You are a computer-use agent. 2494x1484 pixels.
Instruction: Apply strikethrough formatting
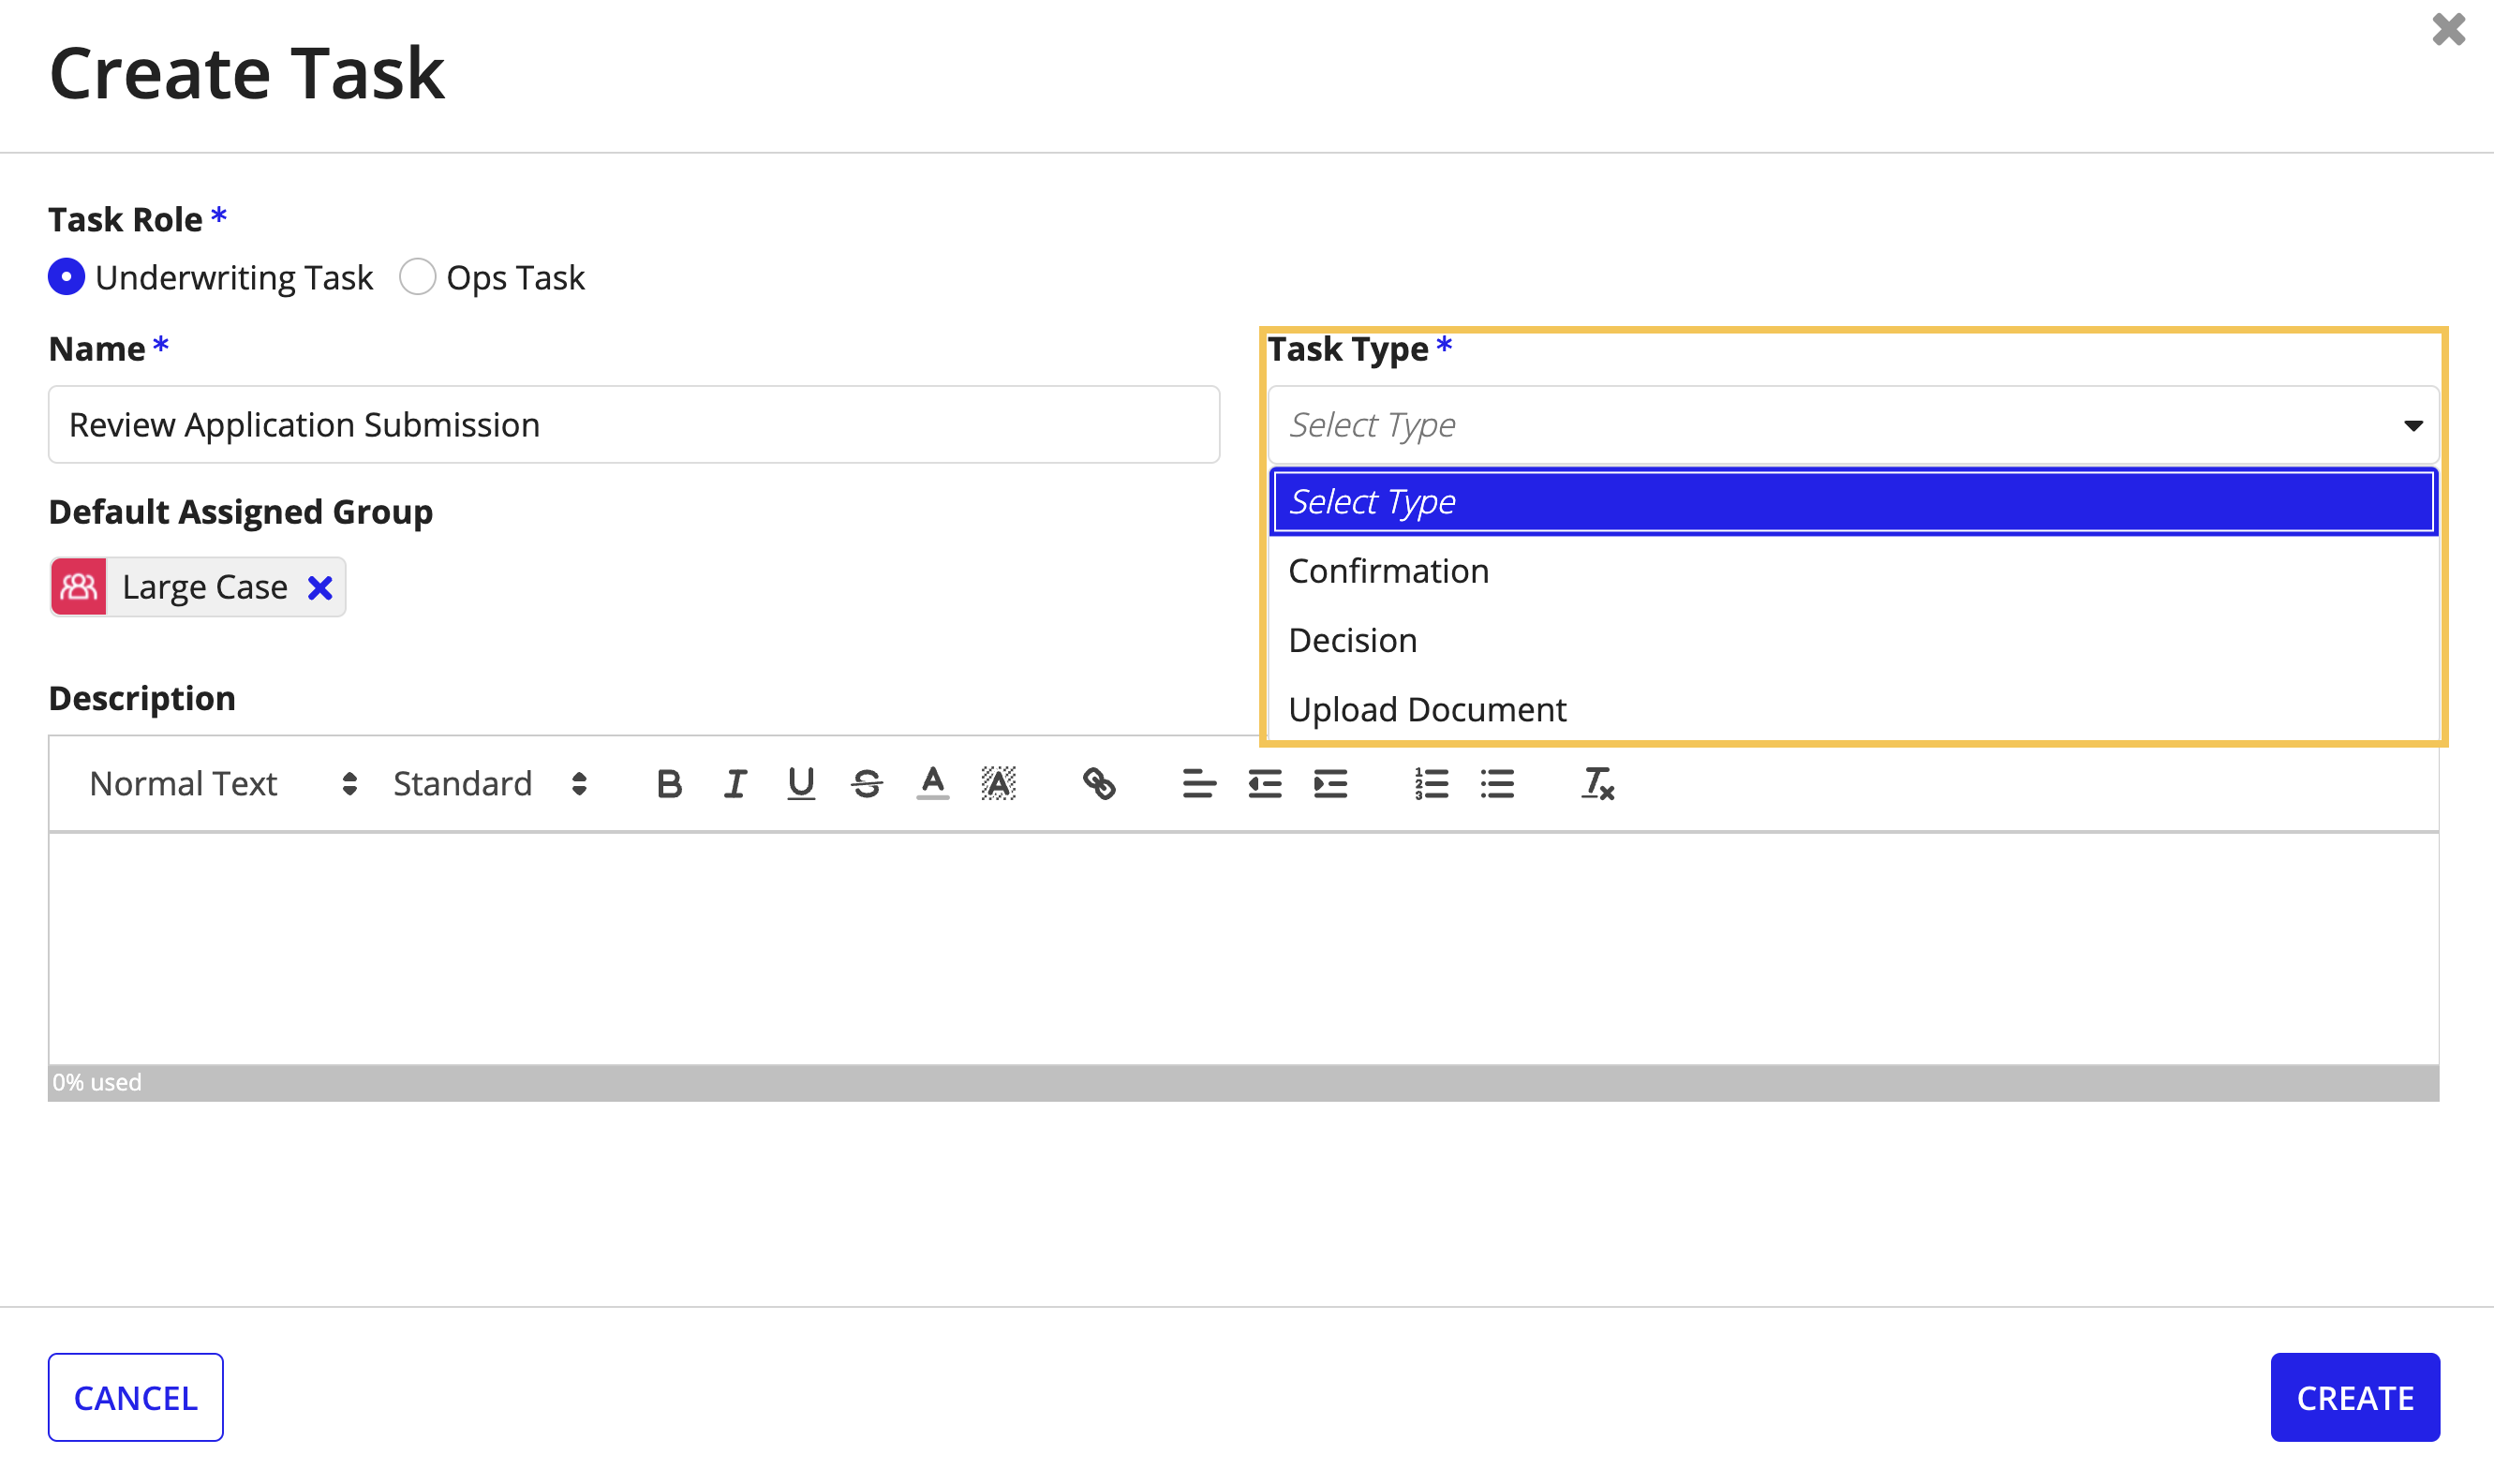point(867,784)
